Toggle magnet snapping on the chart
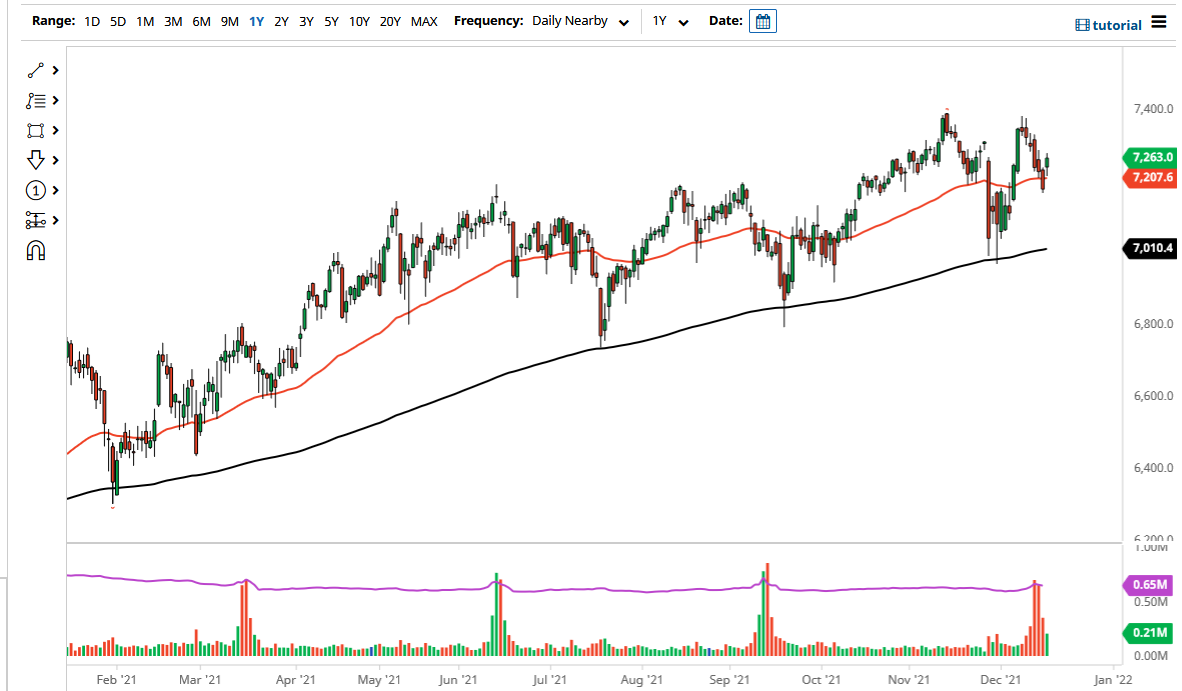 pyautogui.click(x=35, y=250)
